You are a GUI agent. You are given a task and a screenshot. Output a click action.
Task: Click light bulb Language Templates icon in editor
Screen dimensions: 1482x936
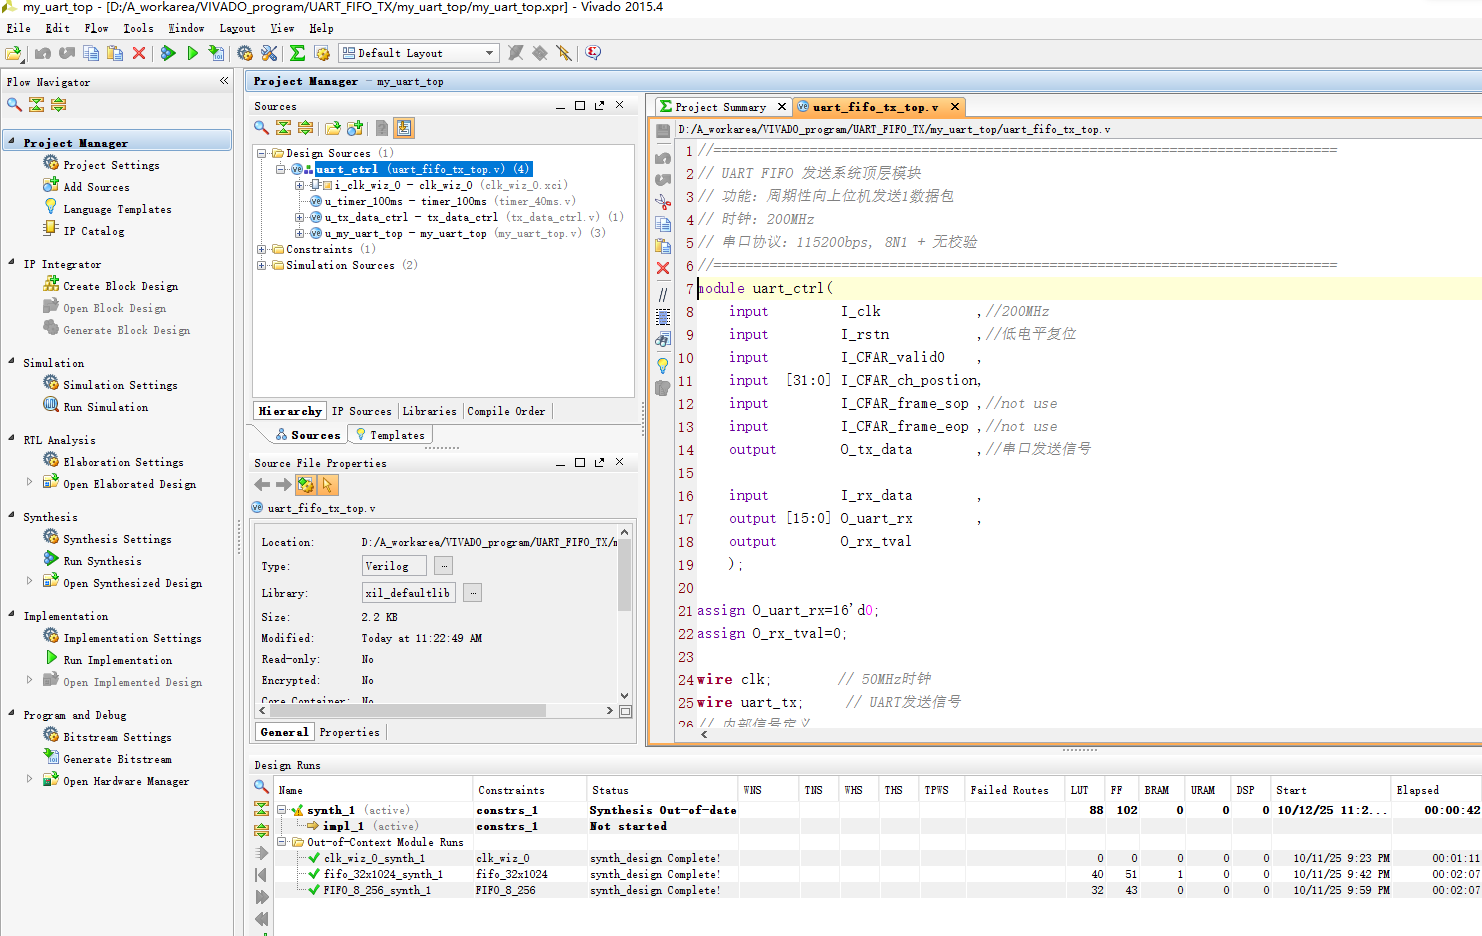click(x=662, y=365)
